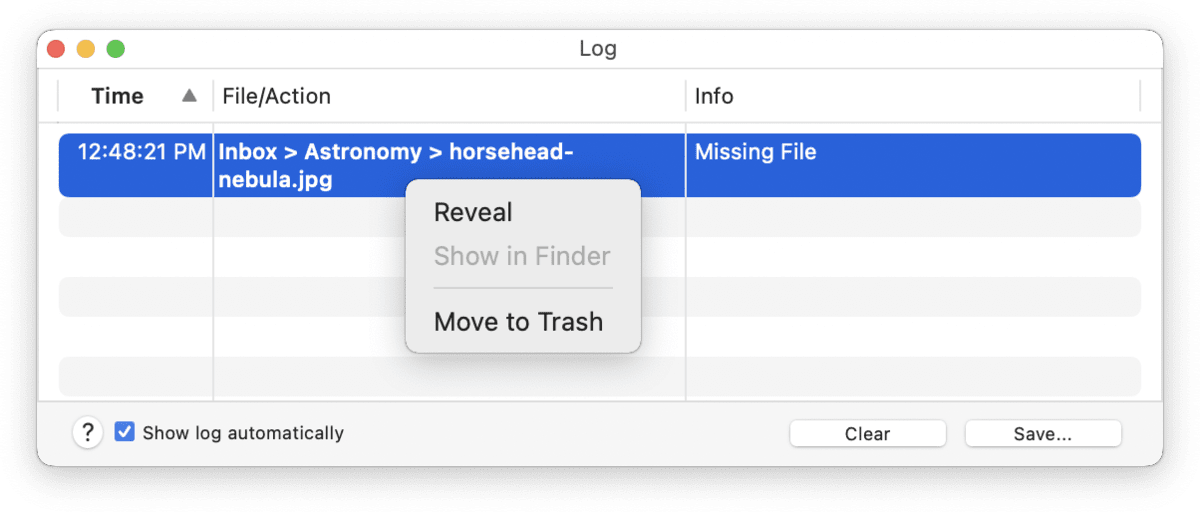Select Show in Finder menu entry
The image size is (1200, 512).
point(522,256)
